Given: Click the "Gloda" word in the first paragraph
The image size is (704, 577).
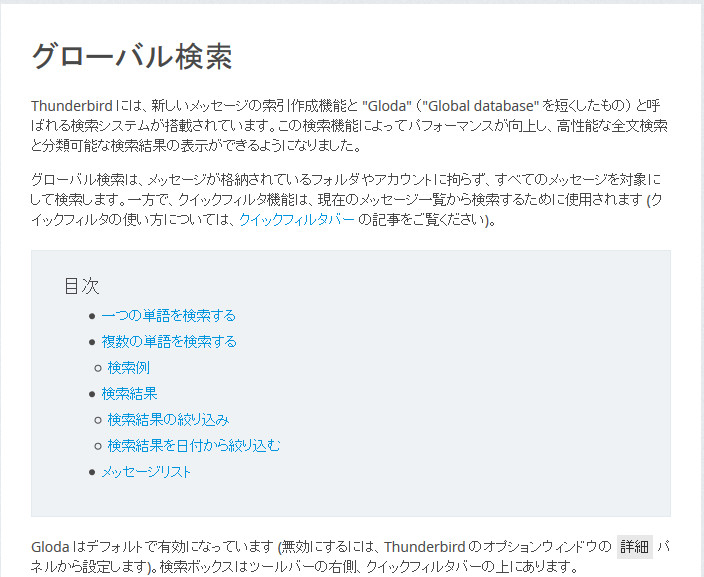Looking at the screenshot, I should [387, 106].
